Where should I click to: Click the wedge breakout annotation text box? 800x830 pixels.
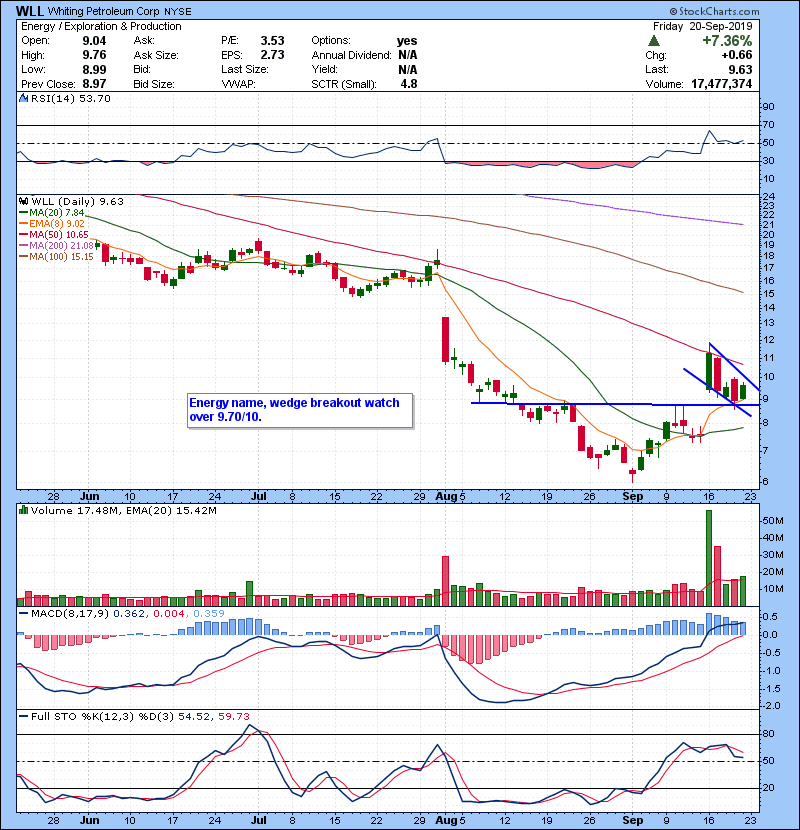coord(300,410)
